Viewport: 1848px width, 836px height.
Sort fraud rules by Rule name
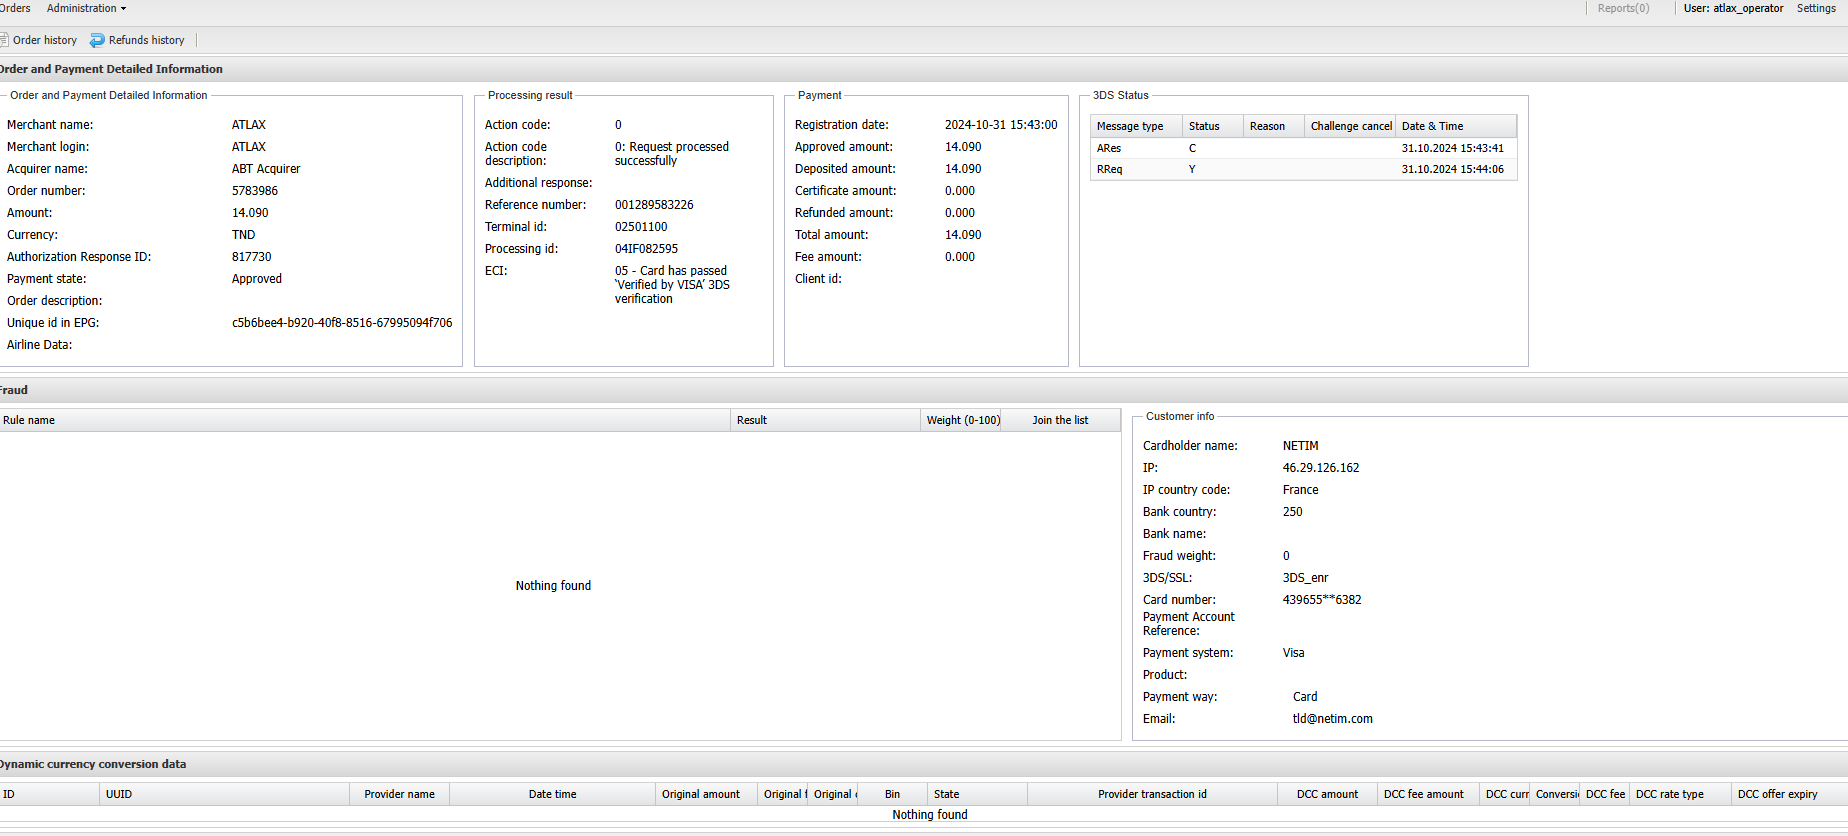click(x=29, y=420)
